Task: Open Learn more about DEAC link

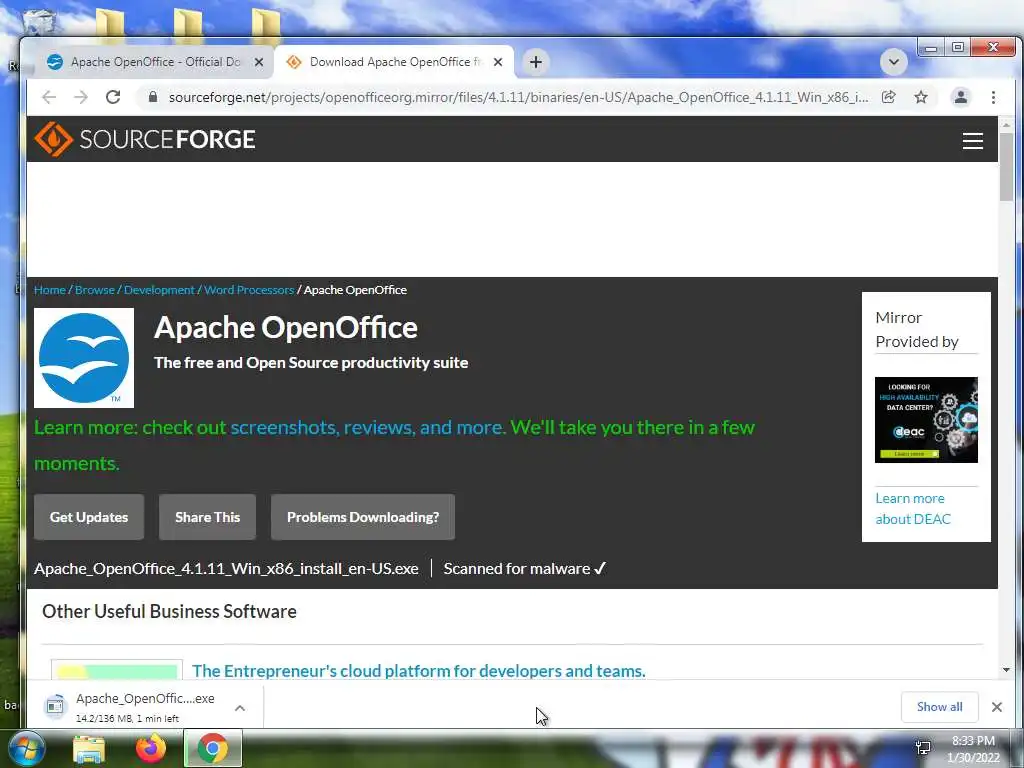Action: (913, 509)
